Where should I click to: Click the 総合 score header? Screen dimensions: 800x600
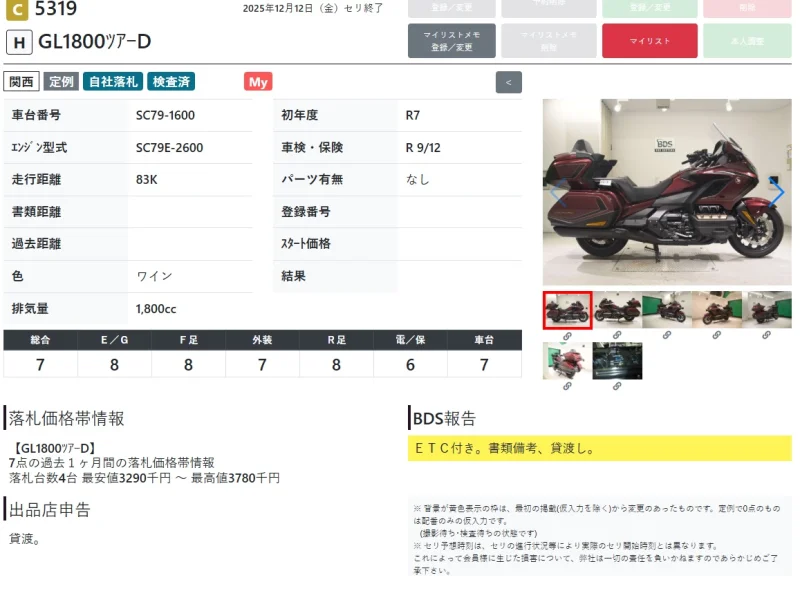click(40, 340)
